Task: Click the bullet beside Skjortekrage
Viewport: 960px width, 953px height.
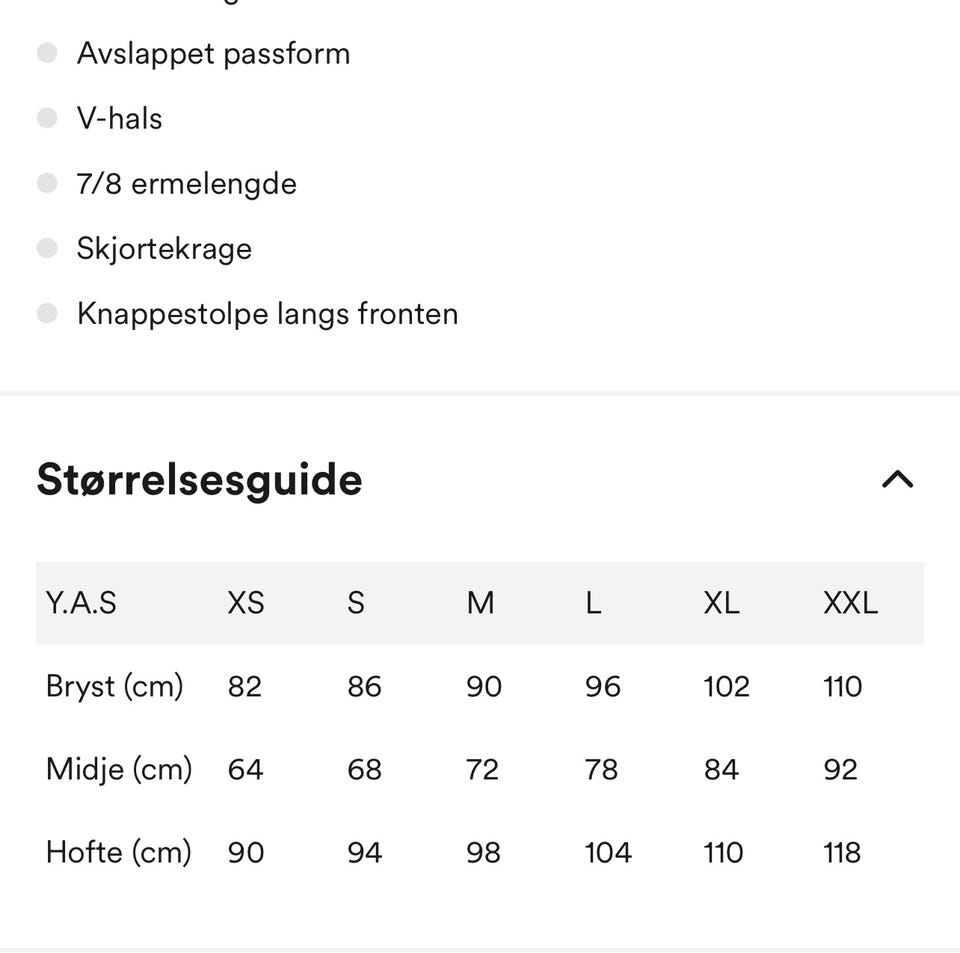Action: coord(47,249)
